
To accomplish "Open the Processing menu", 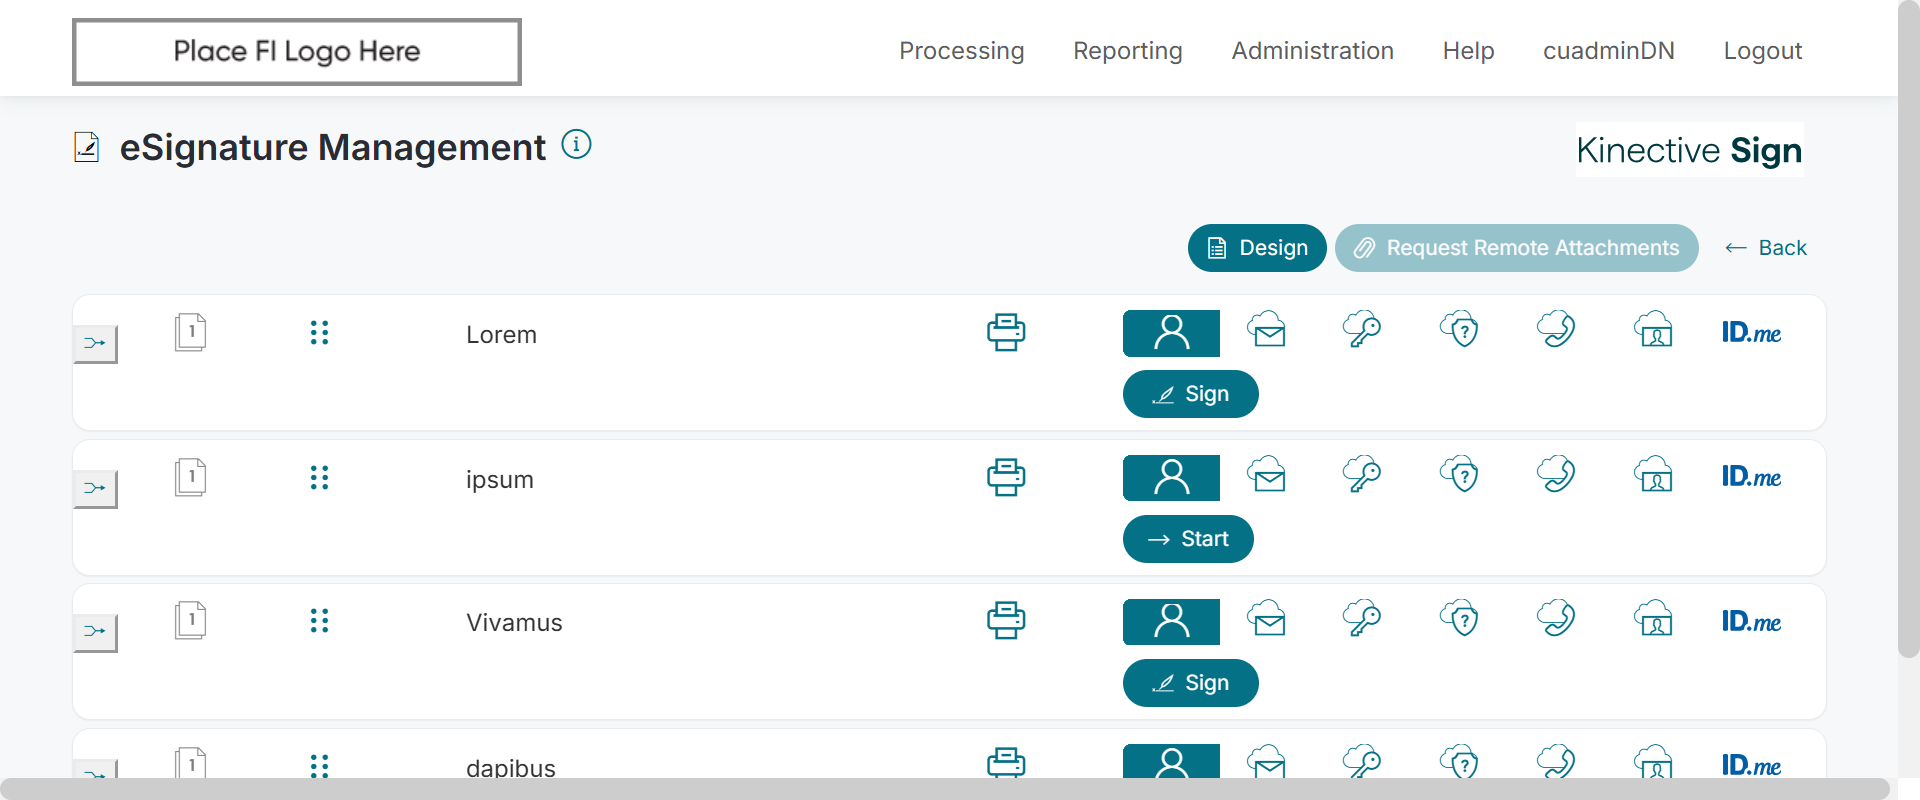I will point(961,51).
